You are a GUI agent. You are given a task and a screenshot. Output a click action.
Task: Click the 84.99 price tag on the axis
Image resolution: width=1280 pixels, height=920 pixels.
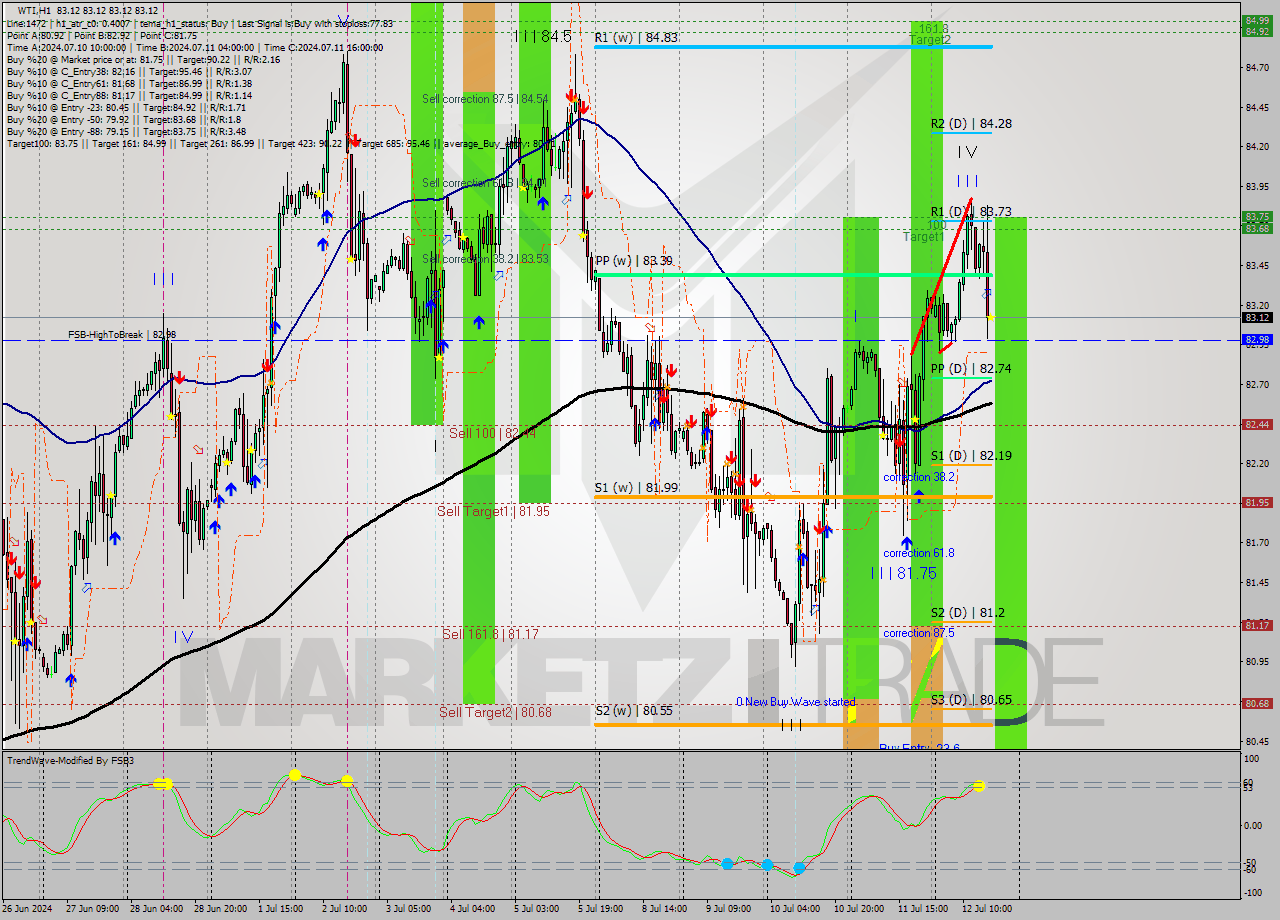(1257, 20)
